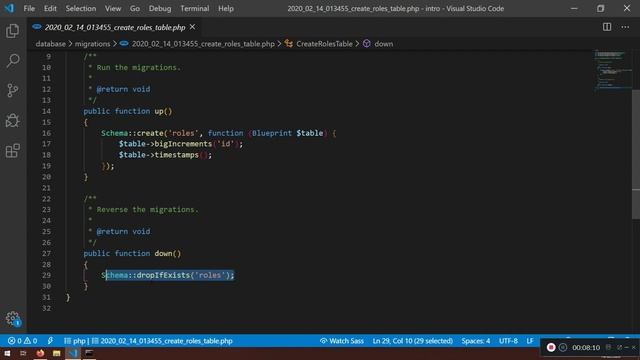Screen dimensions: 640x360
Task: Close the create_roles_table.php editor tab
Action: (192, 27)
